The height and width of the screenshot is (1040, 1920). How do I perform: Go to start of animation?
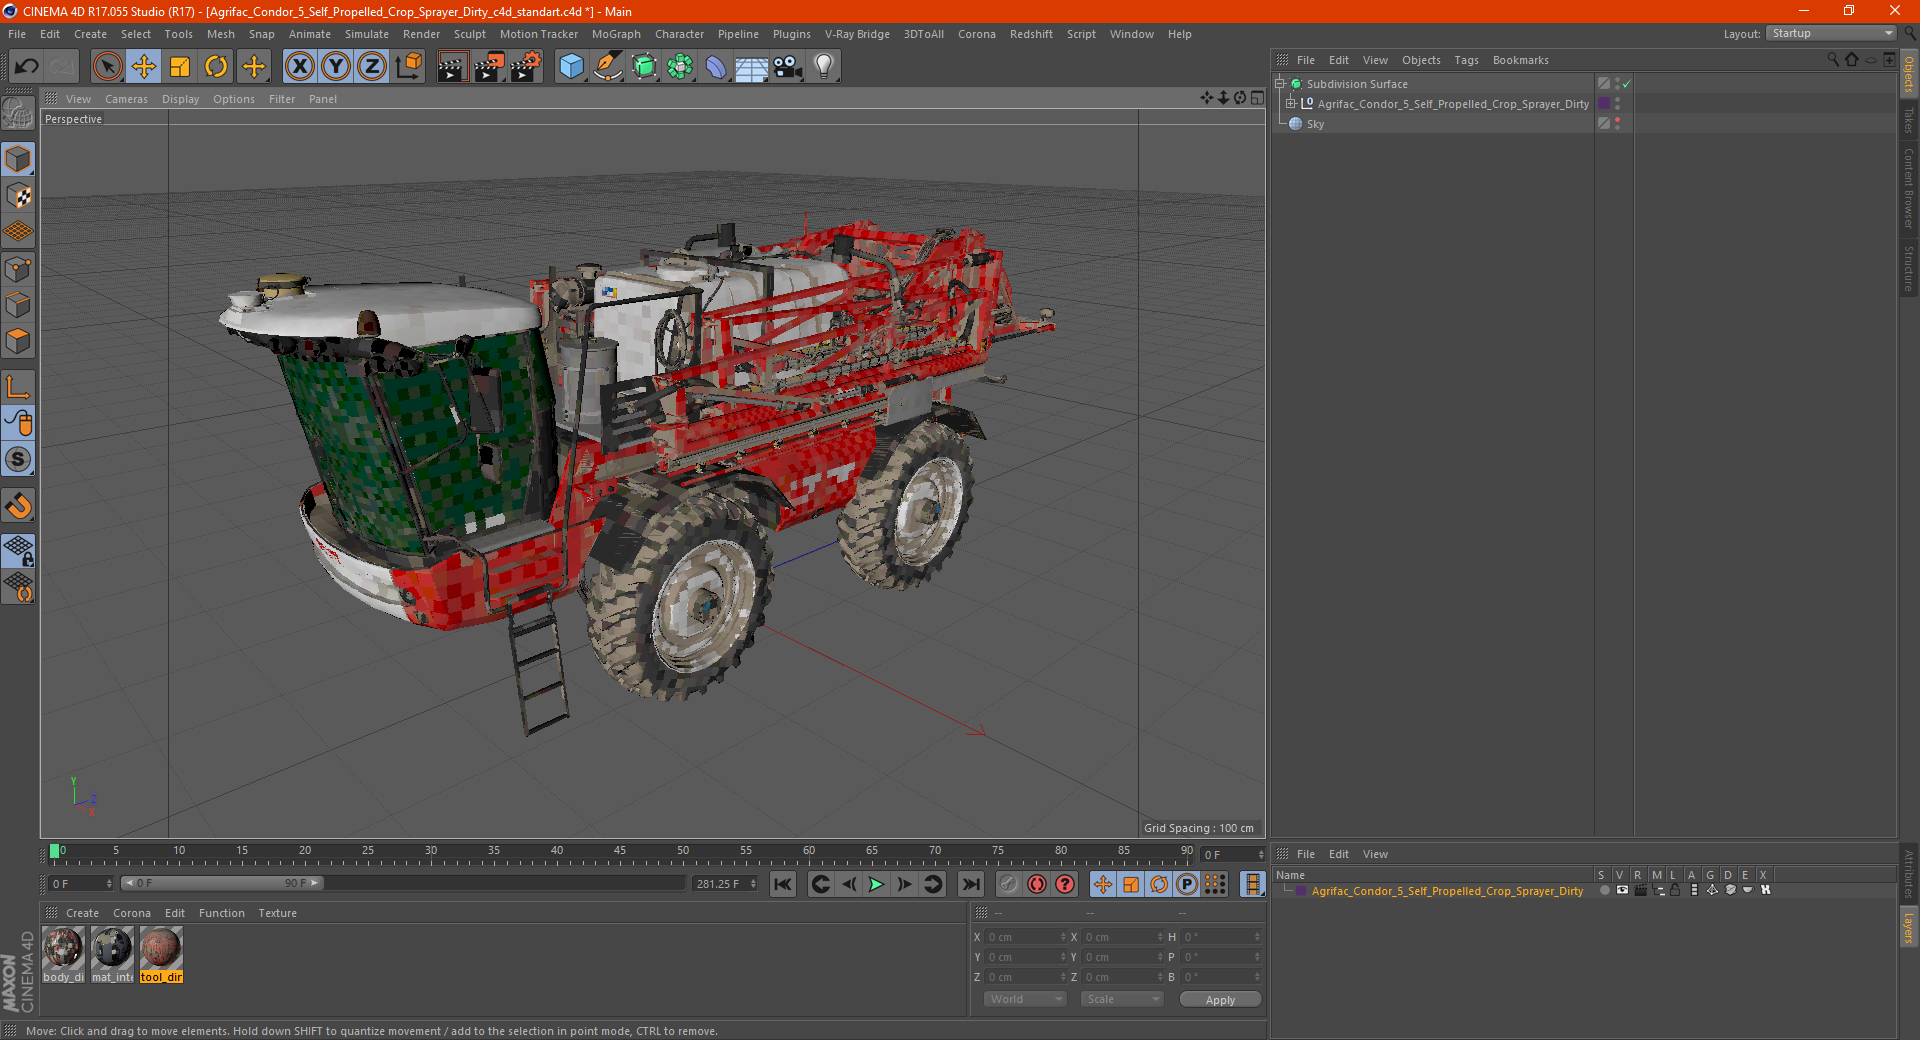click(x=783, y=884)
